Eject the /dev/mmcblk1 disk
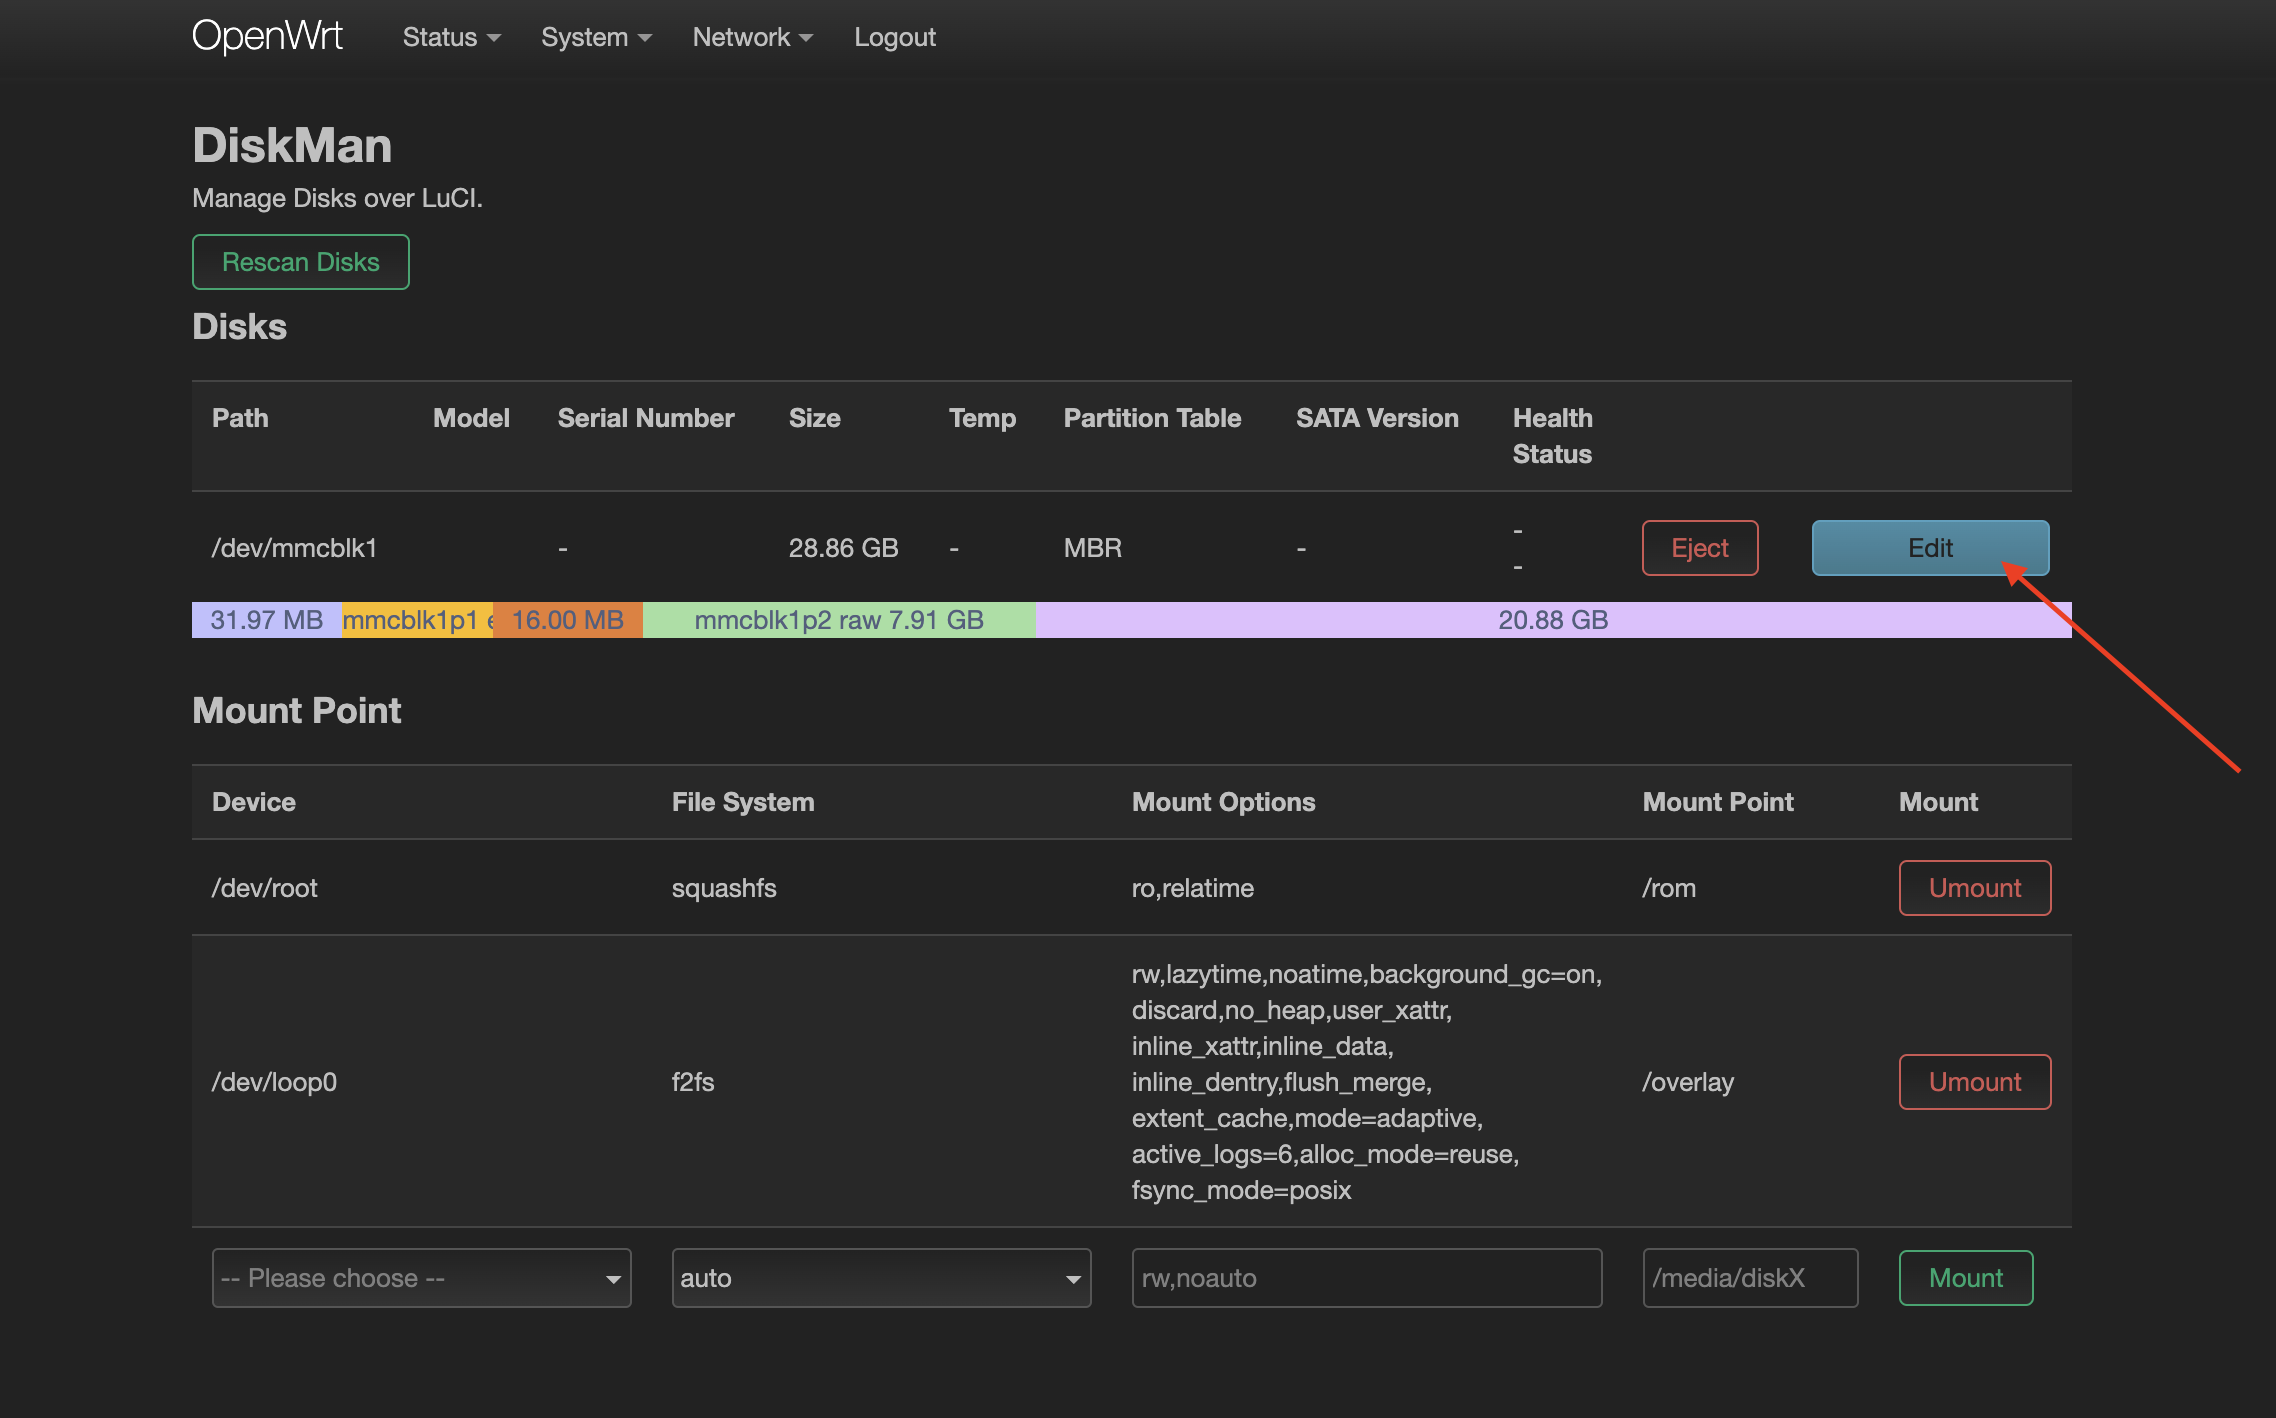The height and width of the screenshot is (1418, 2276). pos(1700,548)
